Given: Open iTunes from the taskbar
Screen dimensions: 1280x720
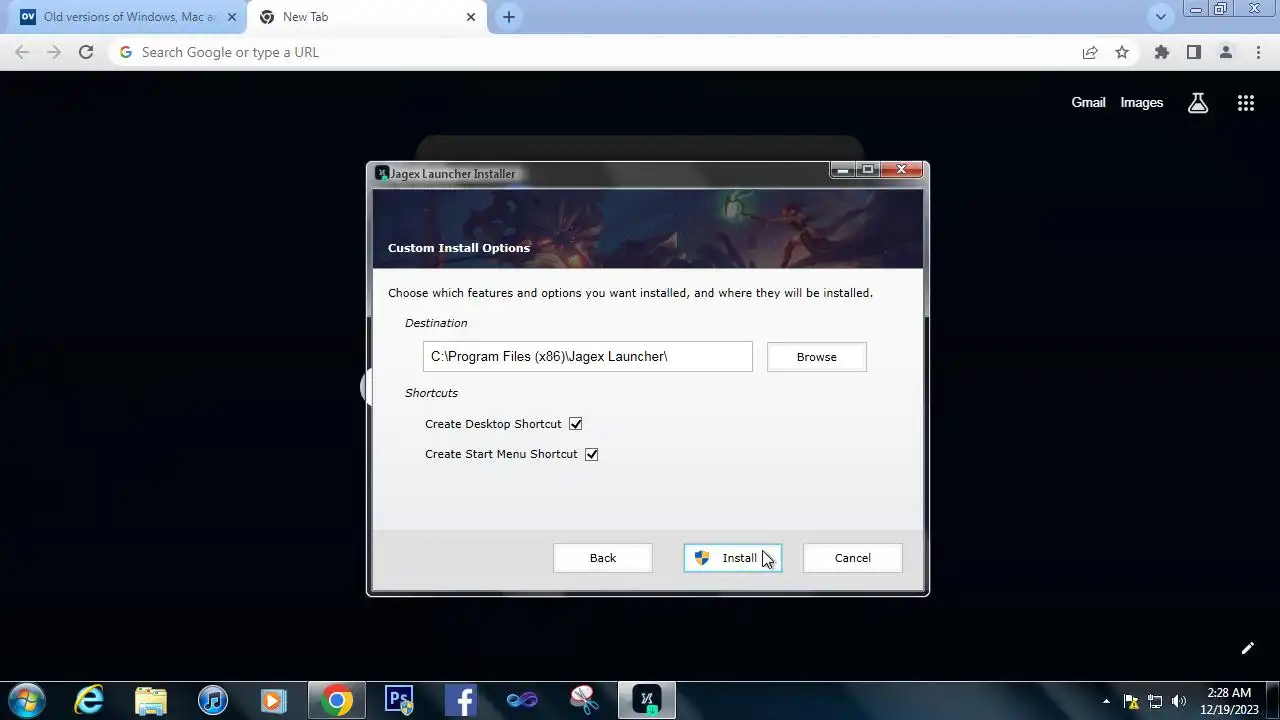Looking at the screenshot, I should [x=213, y=700].
